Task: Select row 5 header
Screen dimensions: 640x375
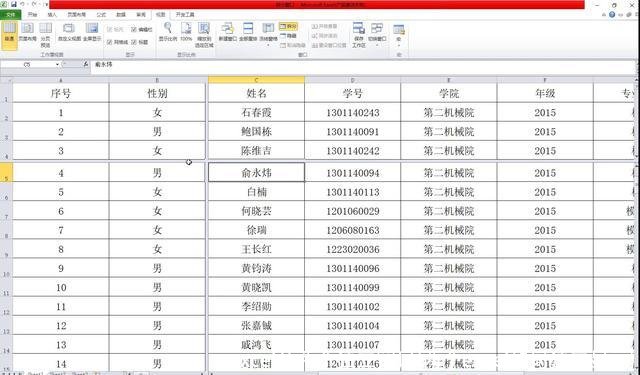Action: click(6, 172)
